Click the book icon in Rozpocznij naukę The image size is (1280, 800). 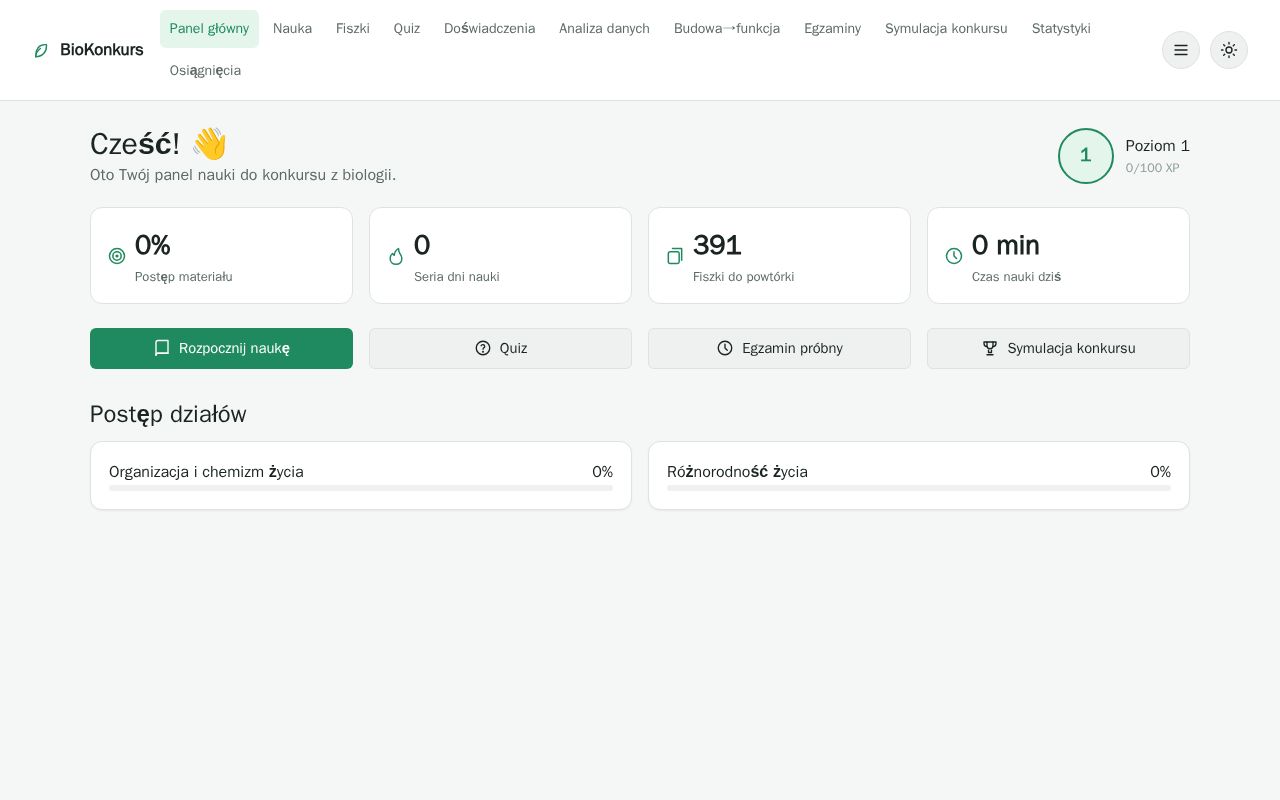(162, 348)
